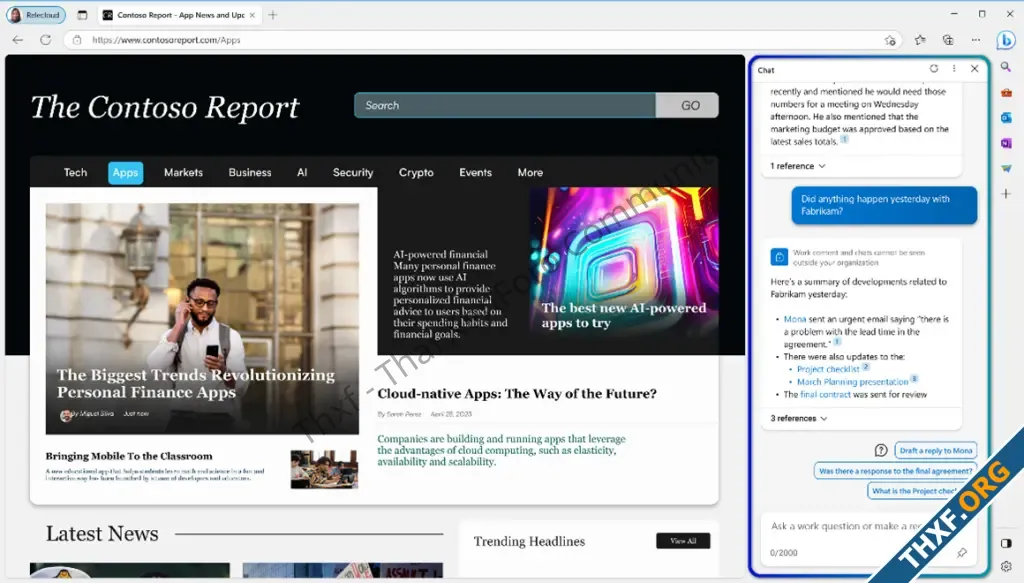Close the Contoso Report tab
Screen dimensions: 1024x583
[x=252, y=15]
